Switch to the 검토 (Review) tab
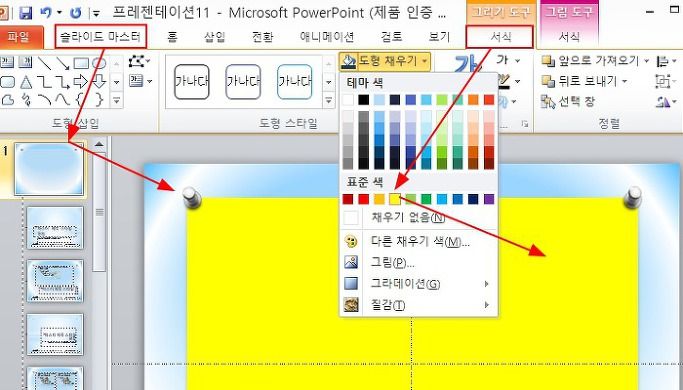 (x=391, y=37)
